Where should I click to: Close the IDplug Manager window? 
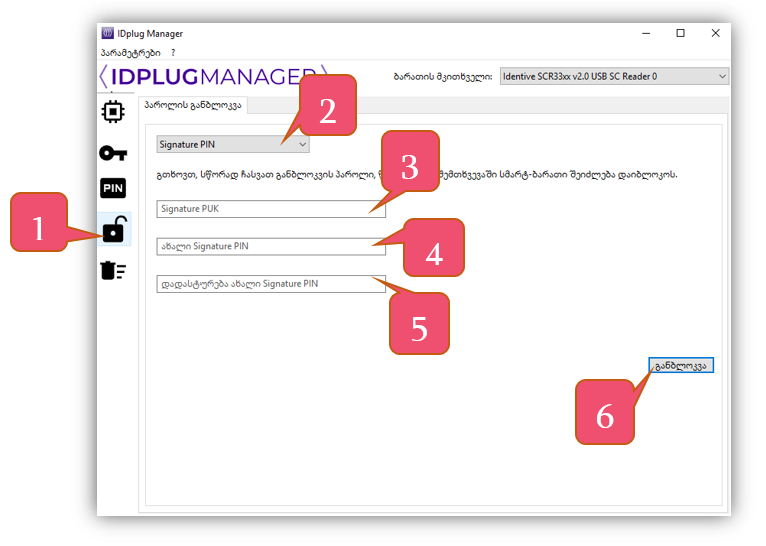(715, 33)
